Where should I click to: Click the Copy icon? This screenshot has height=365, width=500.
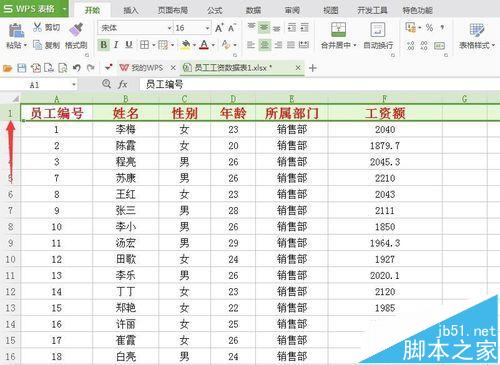(x=37, y=45)
